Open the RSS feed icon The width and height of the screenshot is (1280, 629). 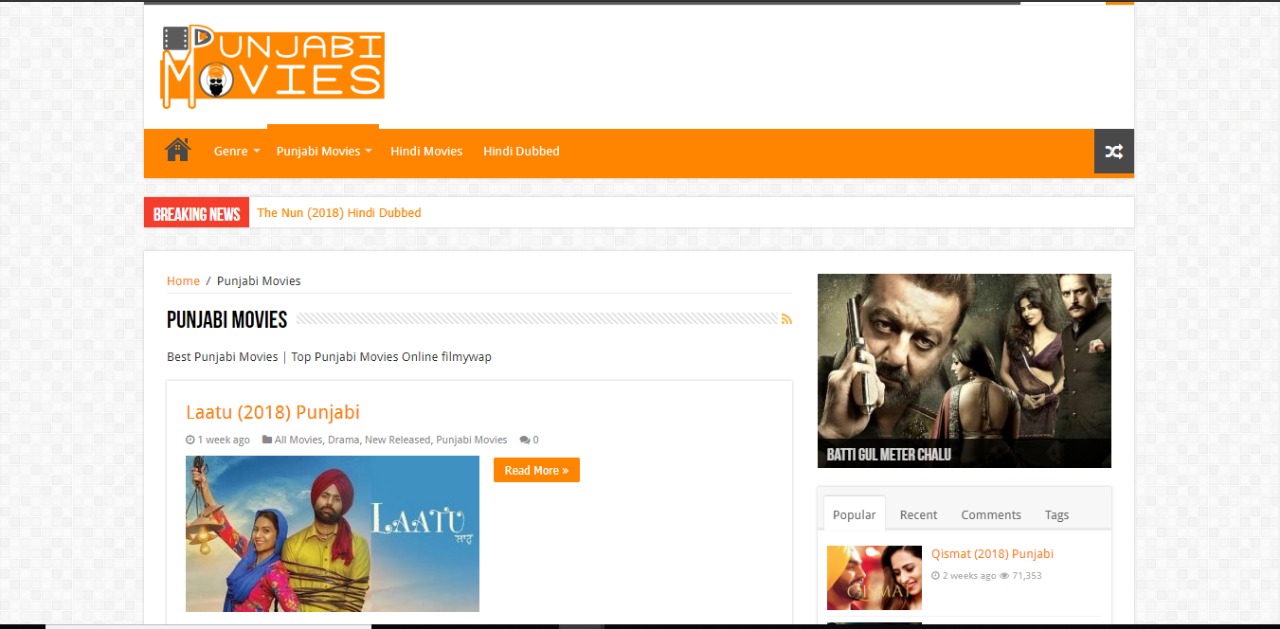[x=787, y=319]
